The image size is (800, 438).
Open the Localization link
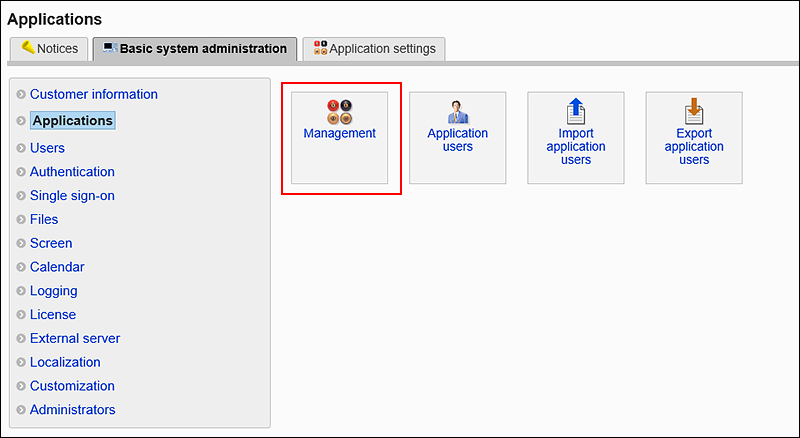65,362
